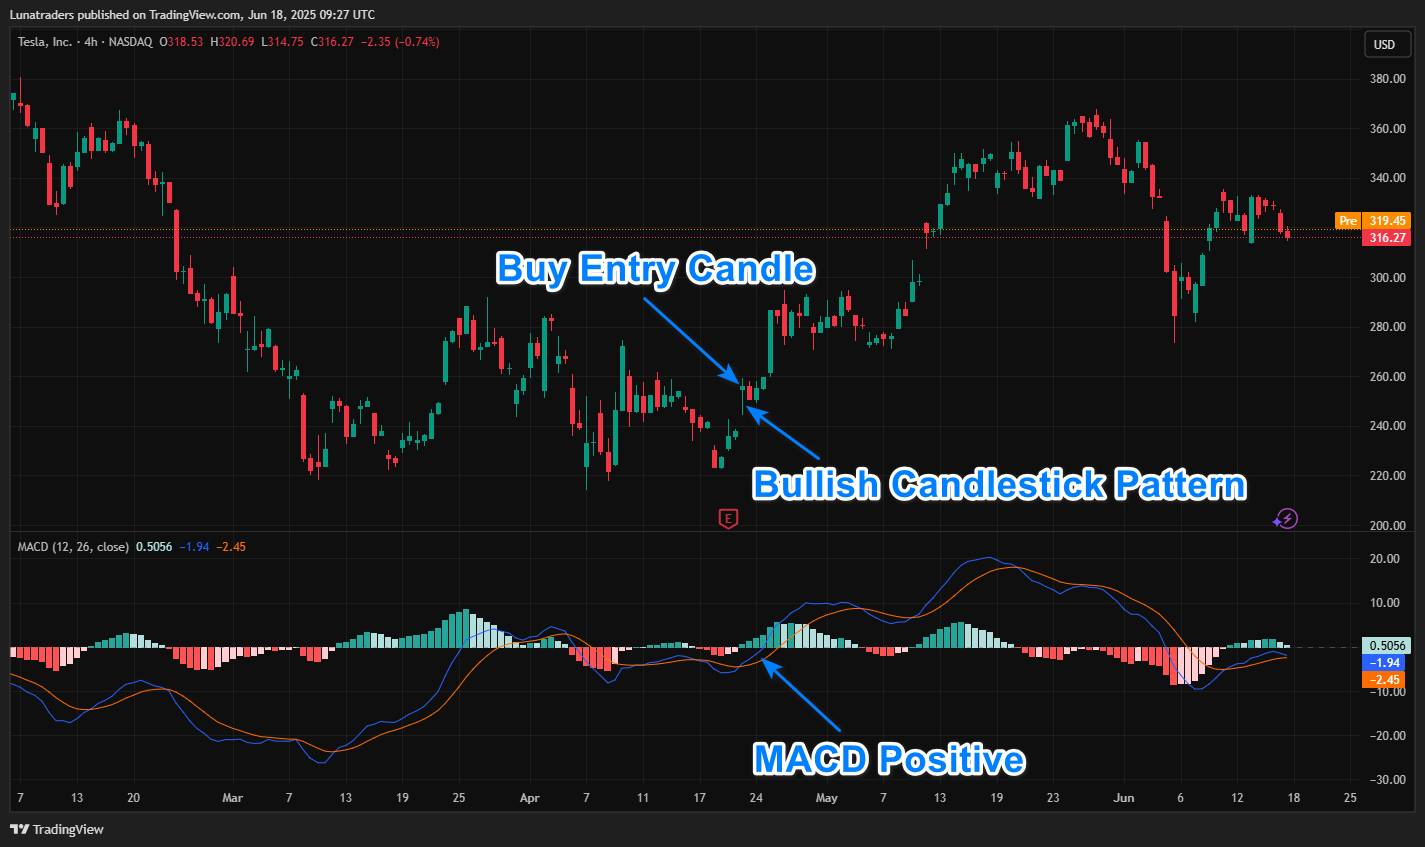Click the NASDAQ exchange label
This screenshot has width=1425, height=847.
130,42
